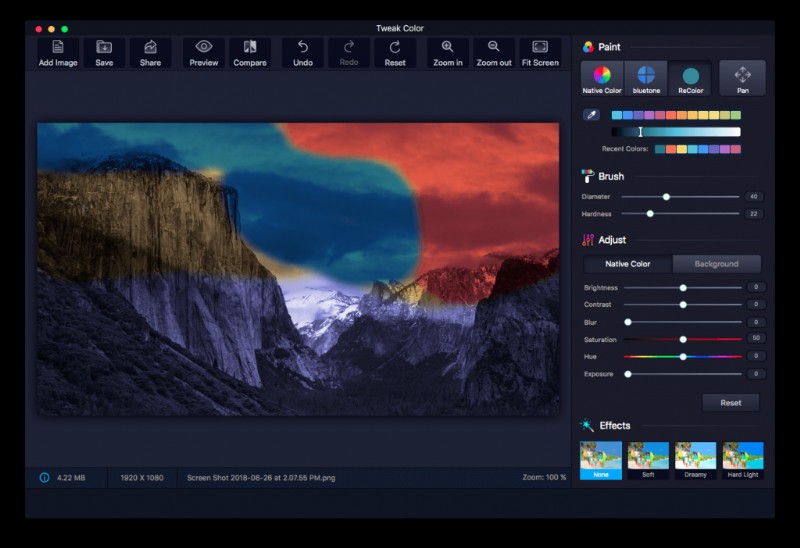Click the Brush section paint roller icon
The width and height of the screenshot is (800, 548).
(588, 176)
